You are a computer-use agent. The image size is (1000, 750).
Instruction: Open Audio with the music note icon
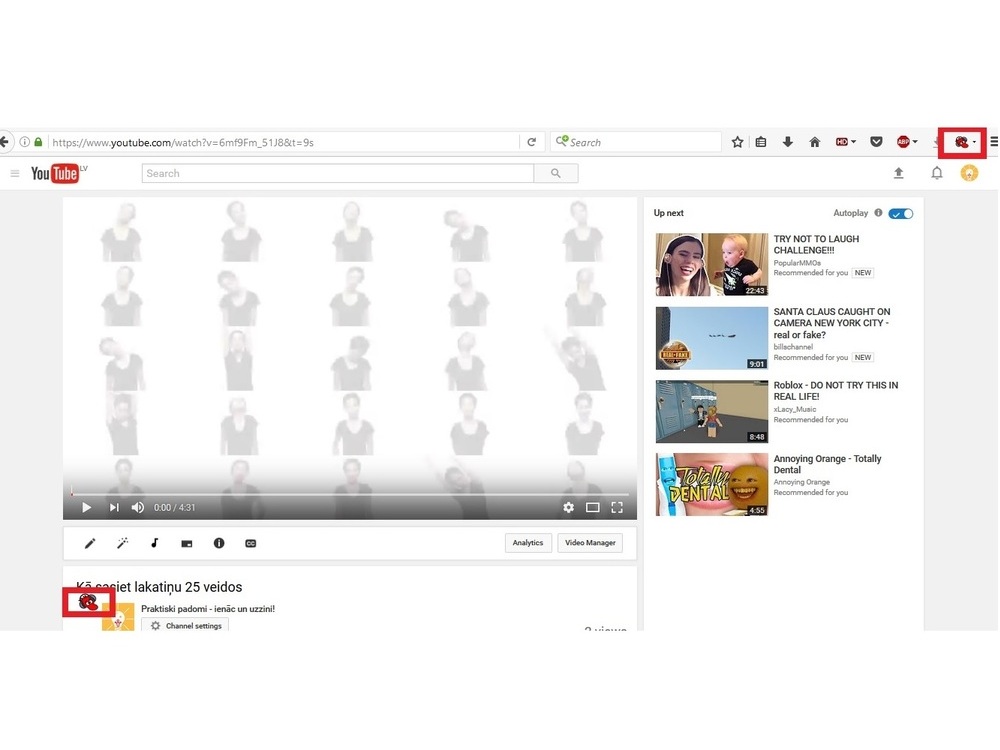point(154,543)
